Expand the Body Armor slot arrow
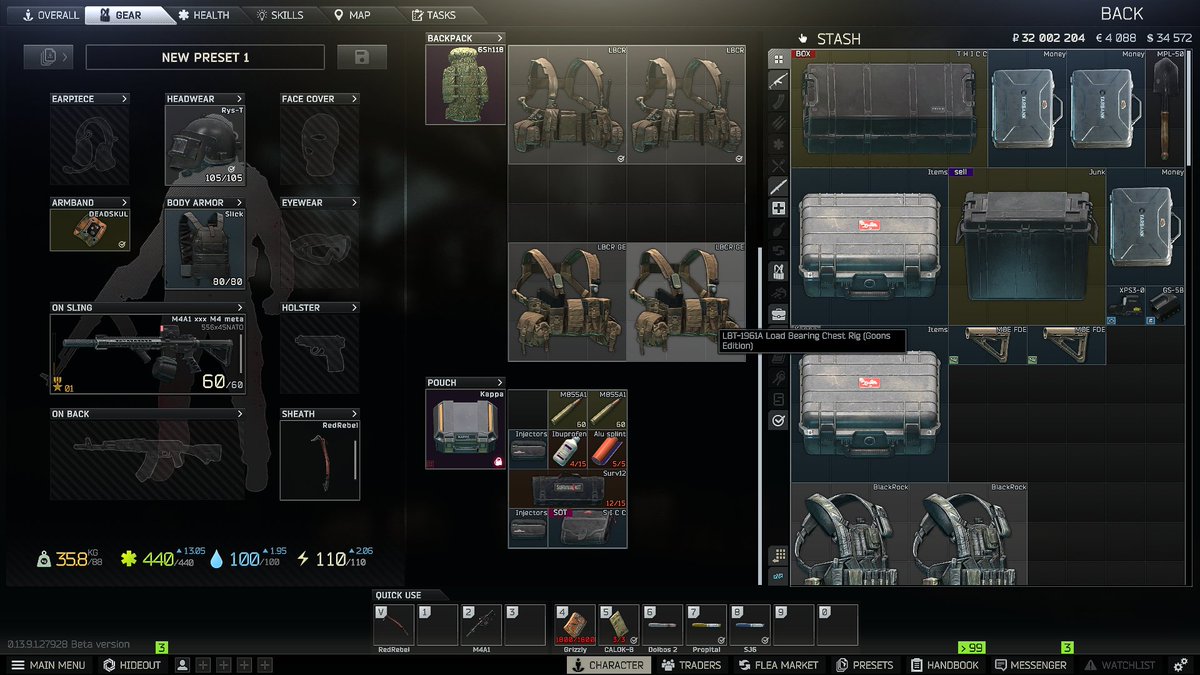 (x=240, y=203)
